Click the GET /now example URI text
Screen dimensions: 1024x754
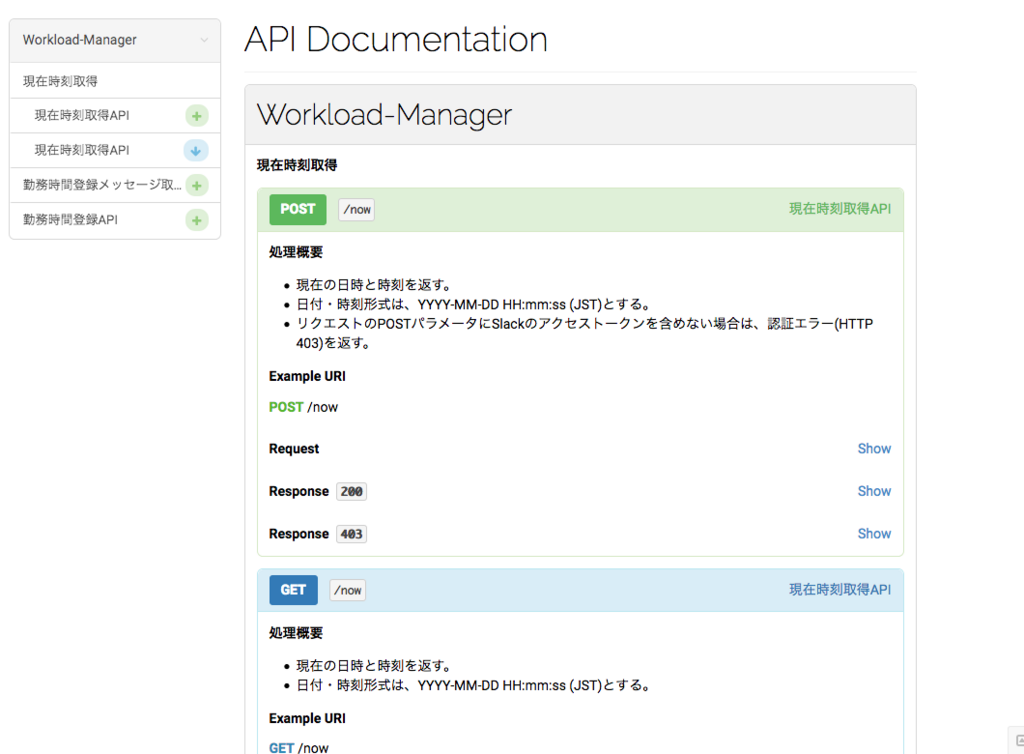299,747
